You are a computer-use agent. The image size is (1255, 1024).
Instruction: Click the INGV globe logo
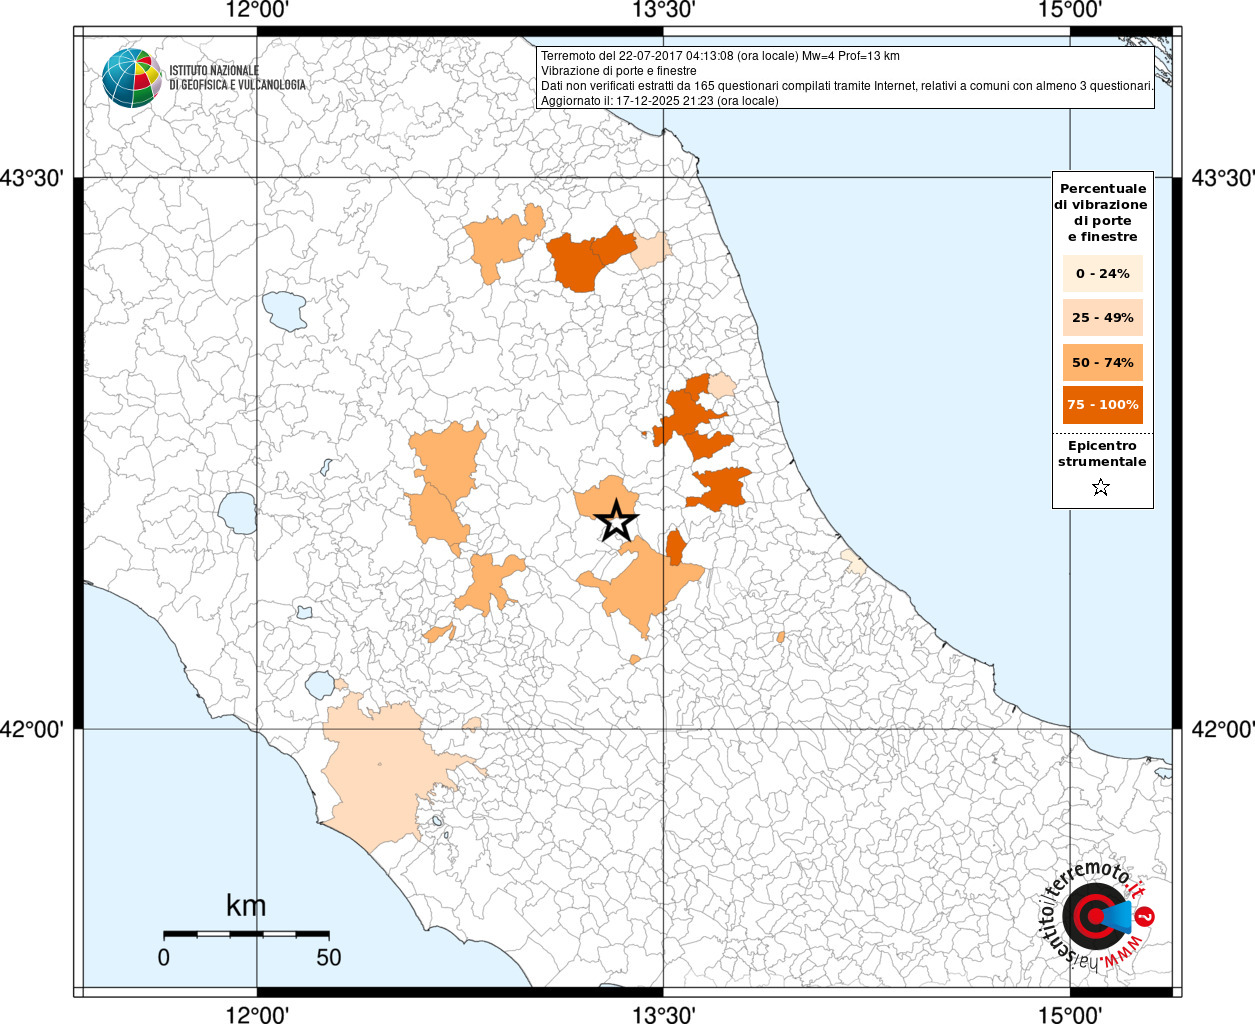tap(131, 78)
